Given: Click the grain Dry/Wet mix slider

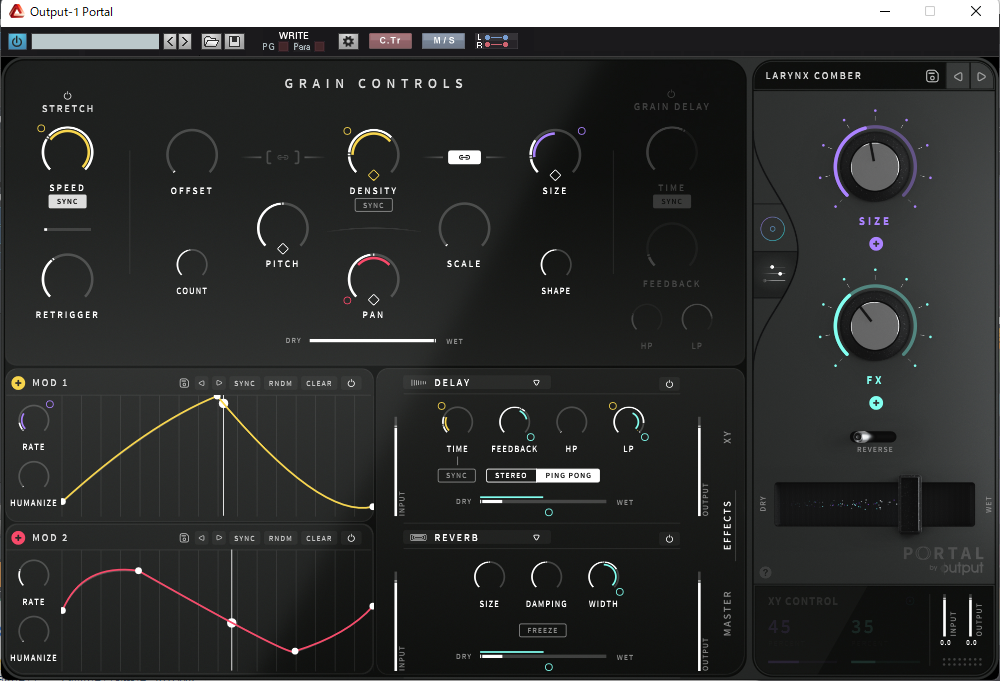Looking at the screenshot, I should point(373,340).
